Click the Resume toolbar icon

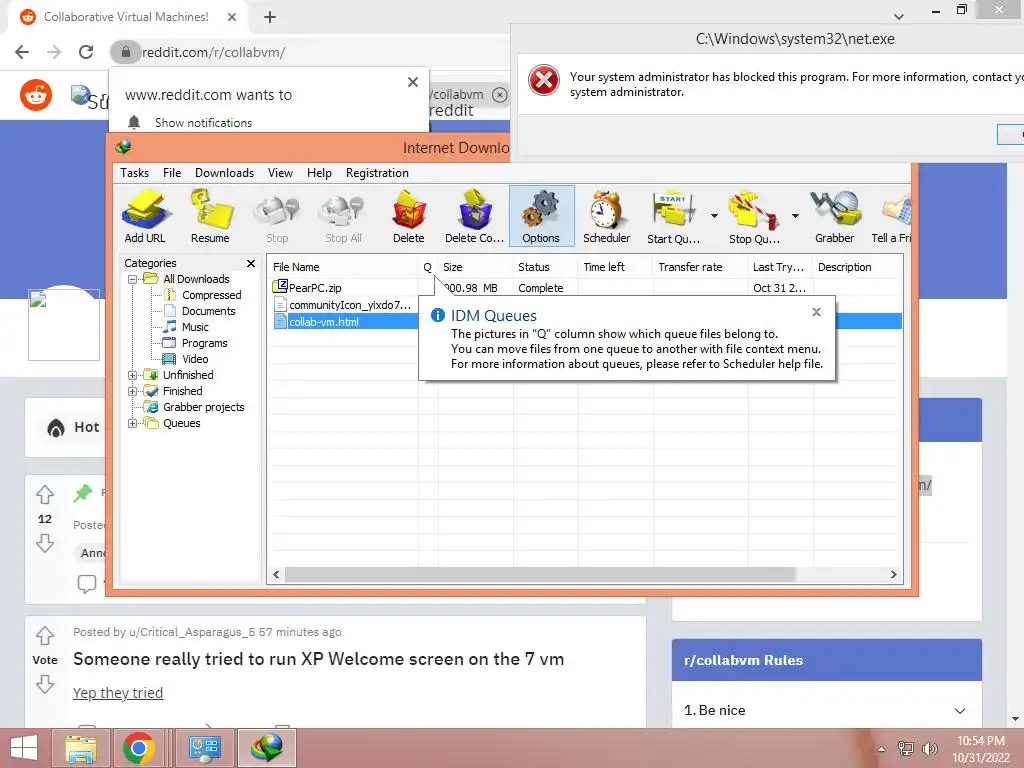coord(210,216)
